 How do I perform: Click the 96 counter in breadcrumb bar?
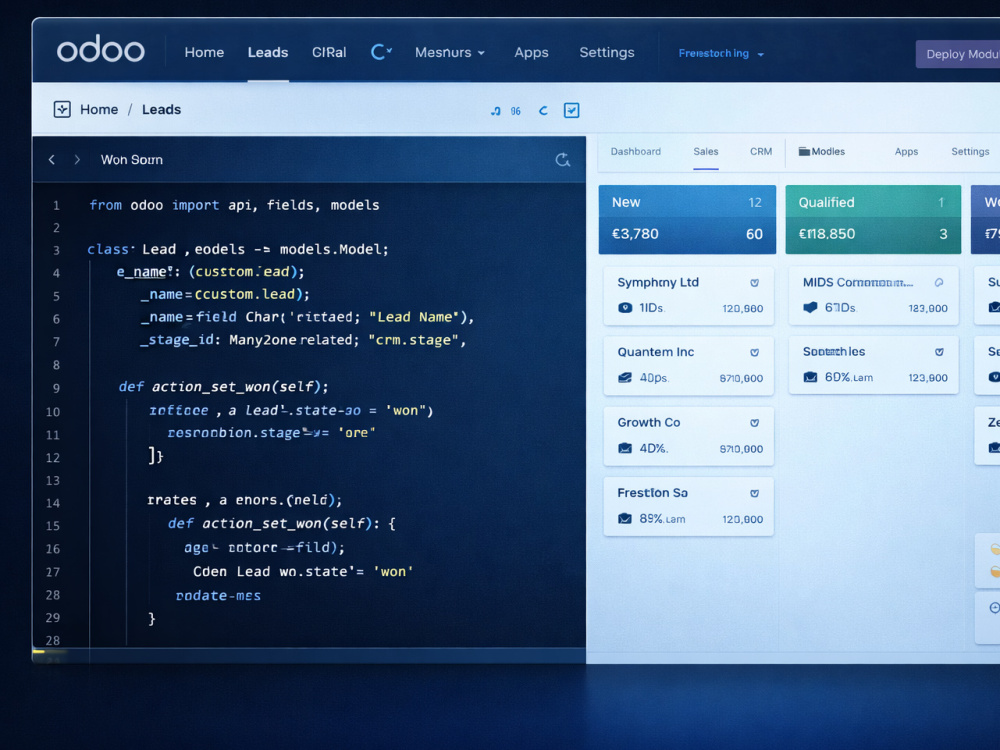point(515,111)
